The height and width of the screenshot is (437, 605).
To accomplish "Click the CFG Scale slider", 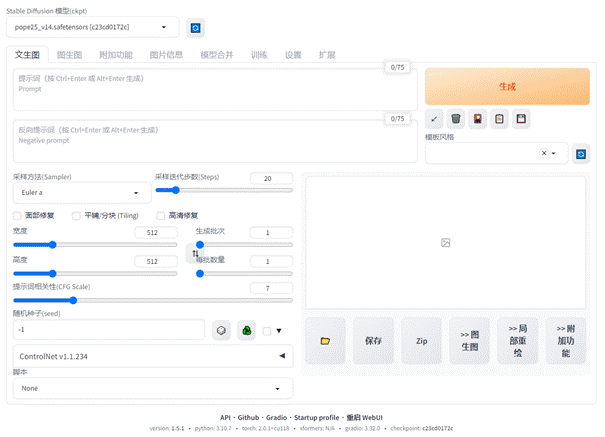I will pos(152,299).
